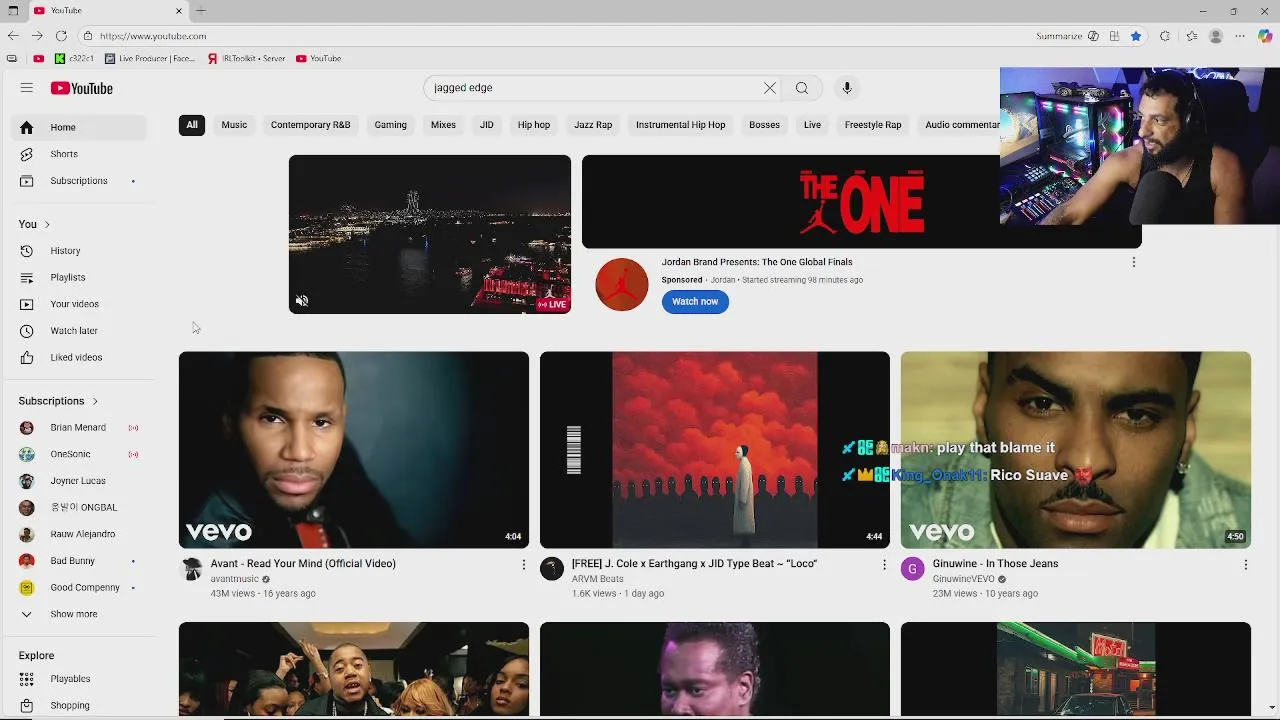1280x720 pixels.
Task: Open the Ginuwine In Those Jeans thumbnail
Action: 1076,450
